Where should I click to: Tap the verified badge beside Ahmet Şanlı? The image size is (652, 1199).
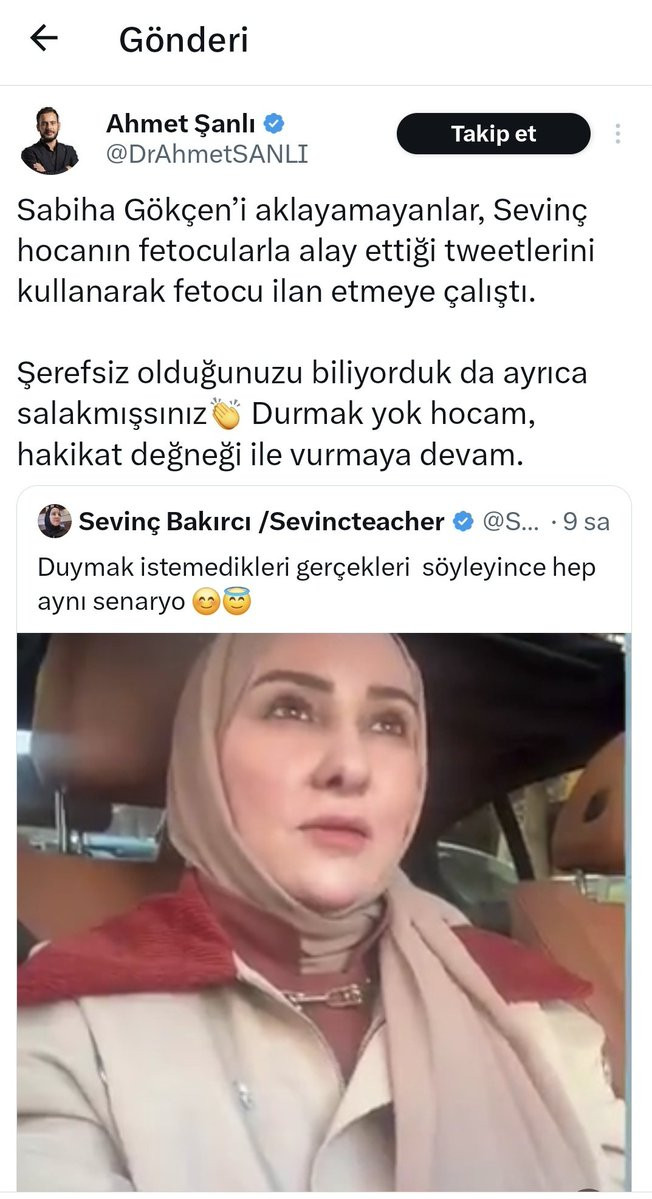[274, 122]
